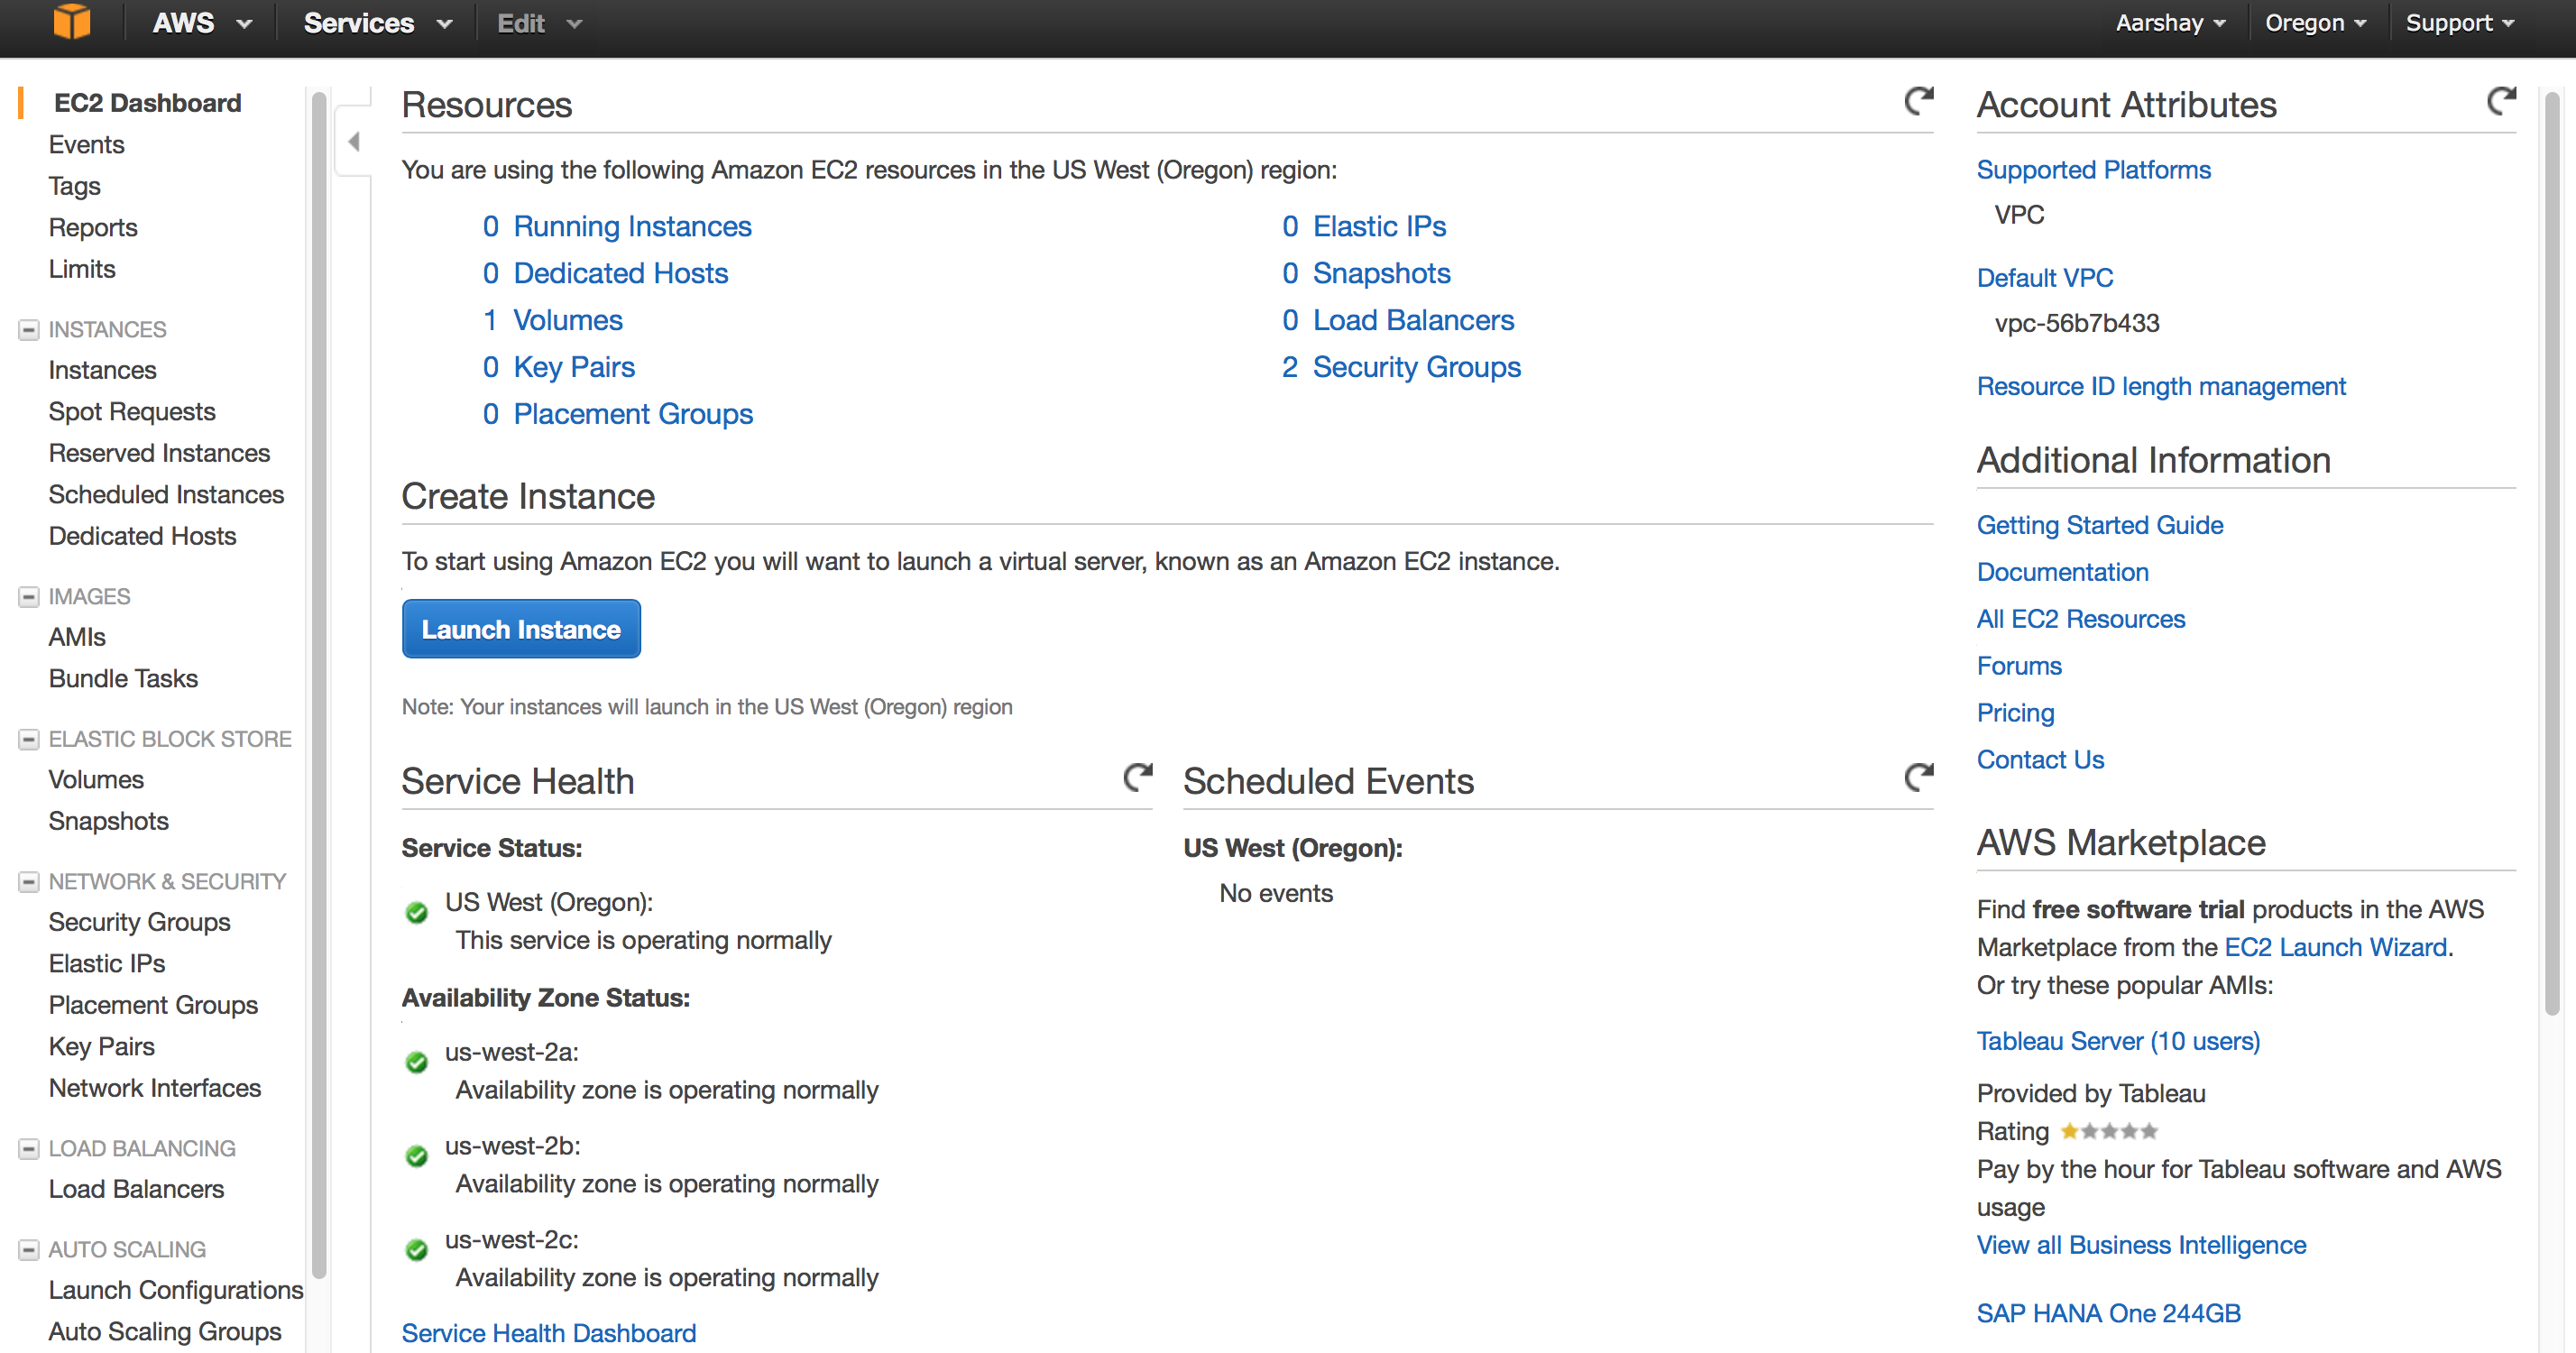Click the Tableau Server star rating
This screenshot has width=2576, height=1353.
click(2108, 1131)
